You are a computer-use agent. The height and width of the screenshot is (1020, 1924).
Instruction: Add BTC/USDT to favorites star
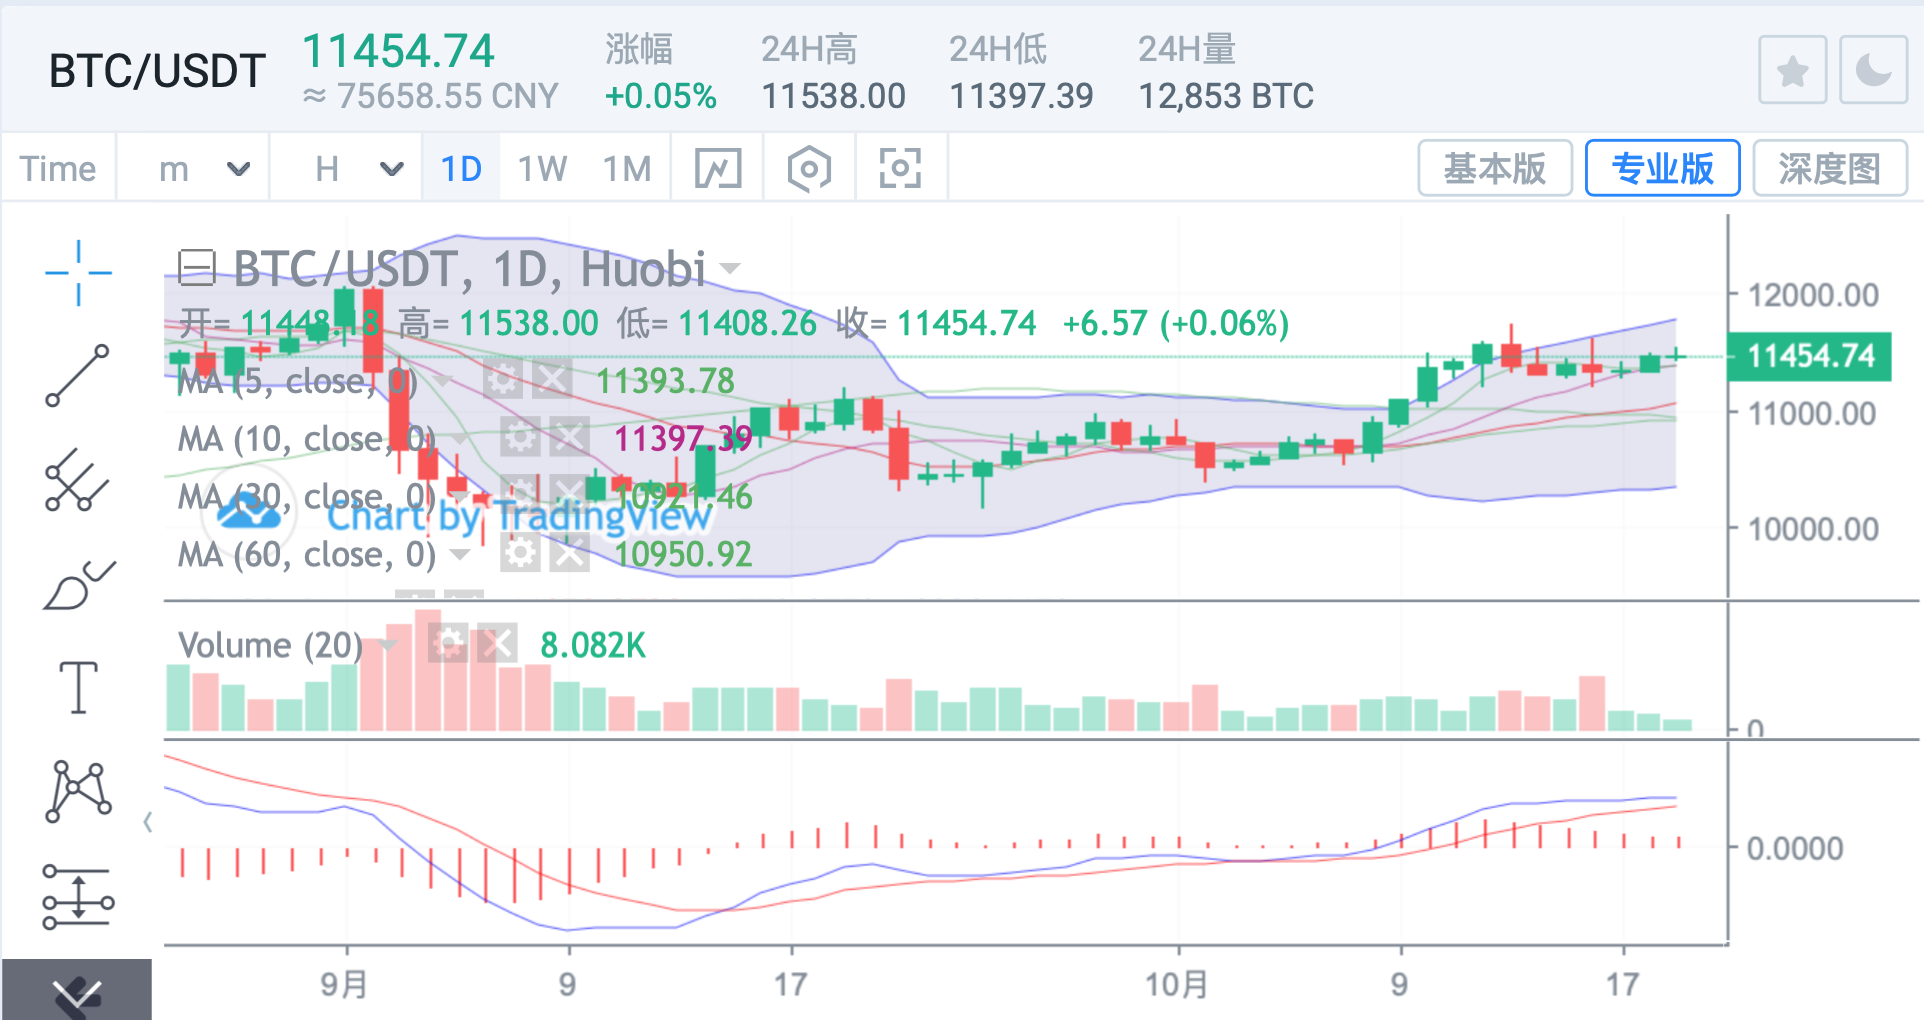[1792, 71]
